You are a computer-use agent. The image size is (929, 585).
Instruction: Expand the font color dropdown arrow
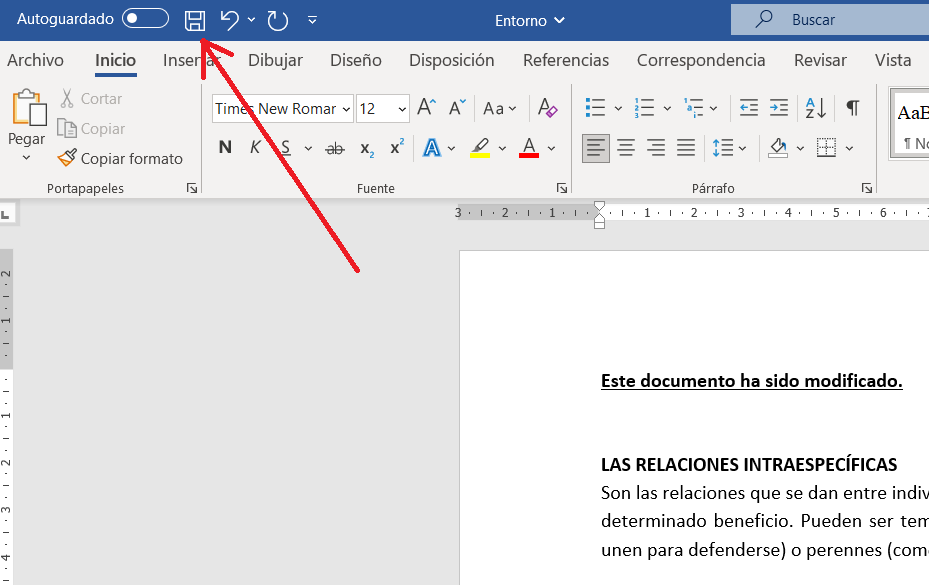tap(551, 148)
